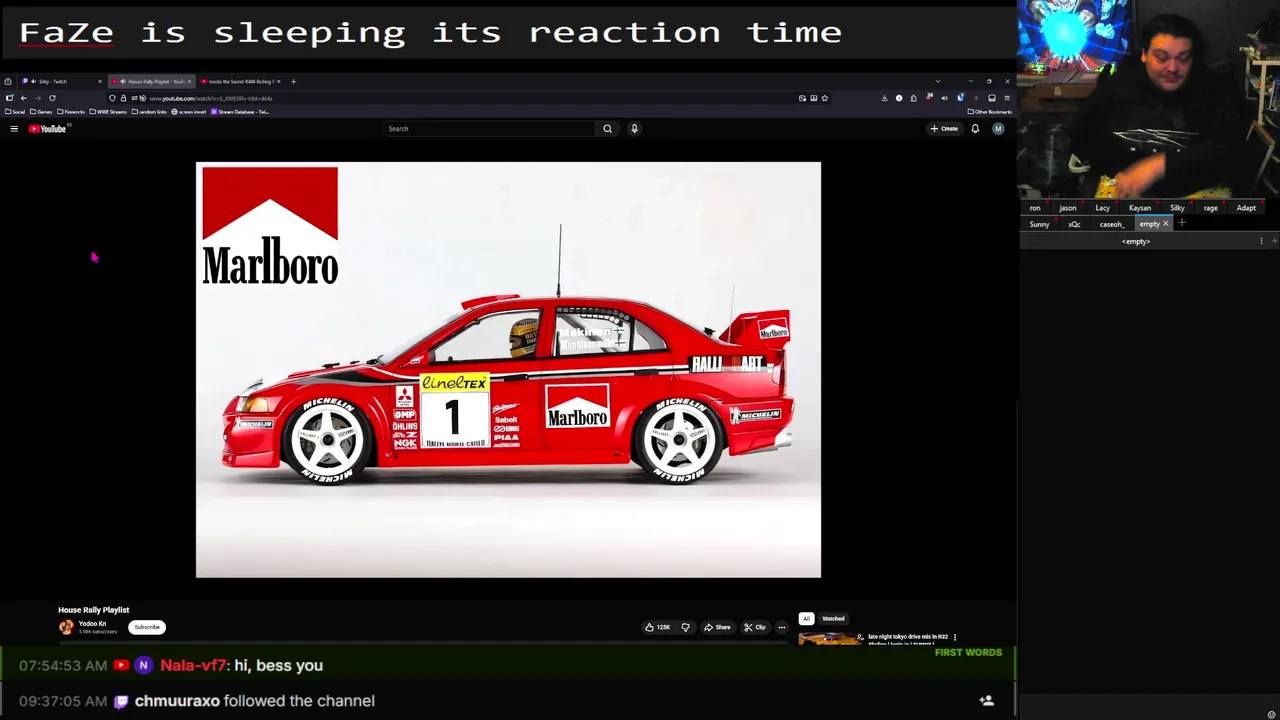
Task: Switch to the Silky chat tab
Action: click(1177, 208)
